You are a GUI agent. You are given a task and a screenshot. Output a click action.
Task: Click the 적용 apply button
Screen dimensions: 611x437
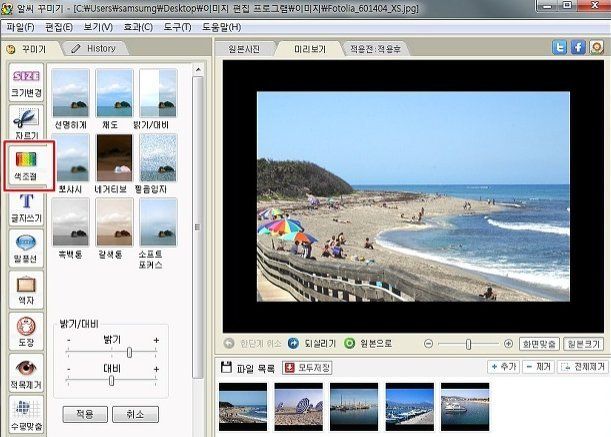point(85,414)
